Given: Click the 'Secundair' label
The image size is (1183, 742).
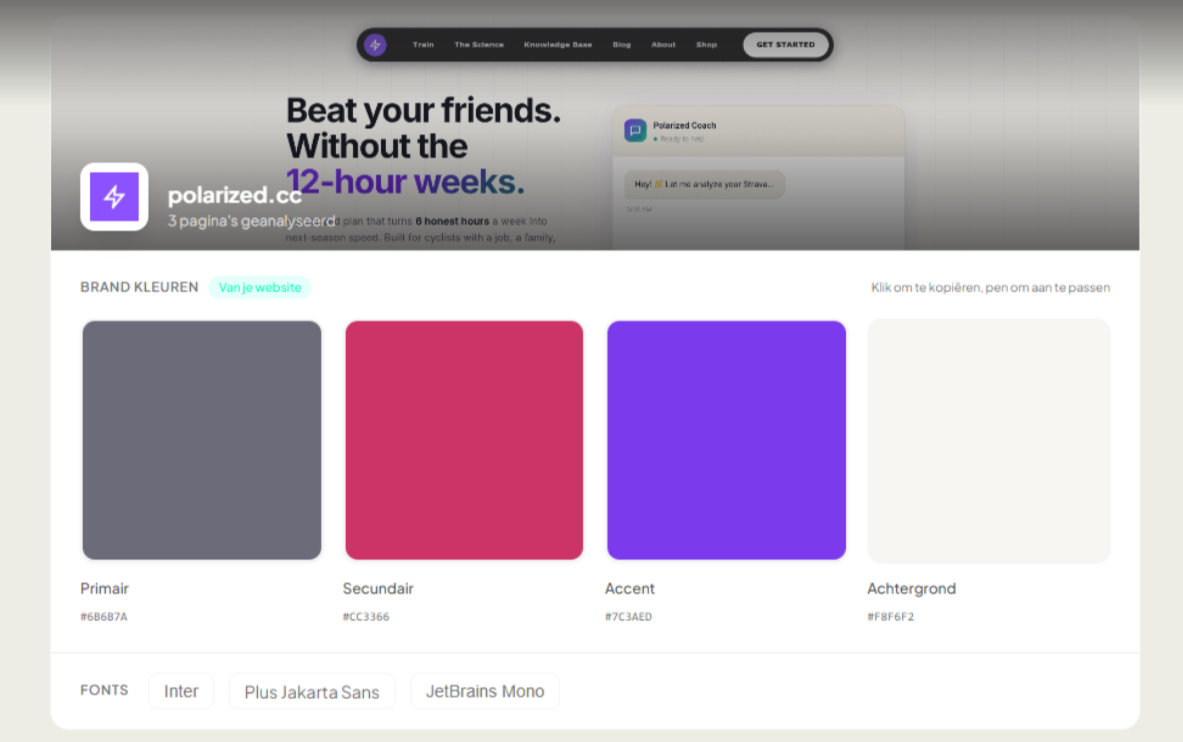Looking at the screenshot, I should (378, 588).
